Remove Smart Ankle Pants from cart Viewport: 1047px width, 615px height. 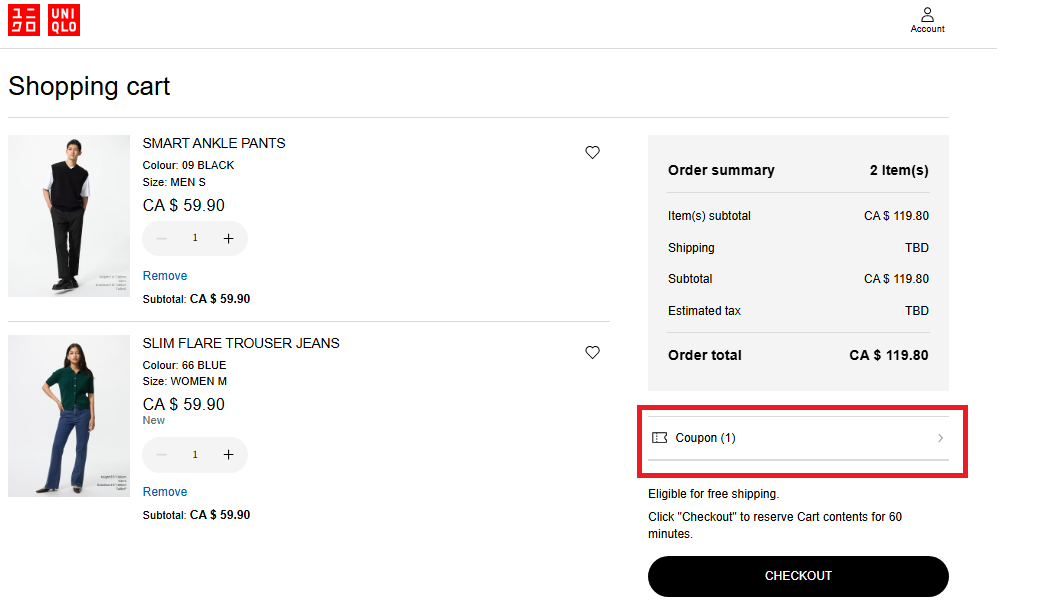click(x=165, y=276)
